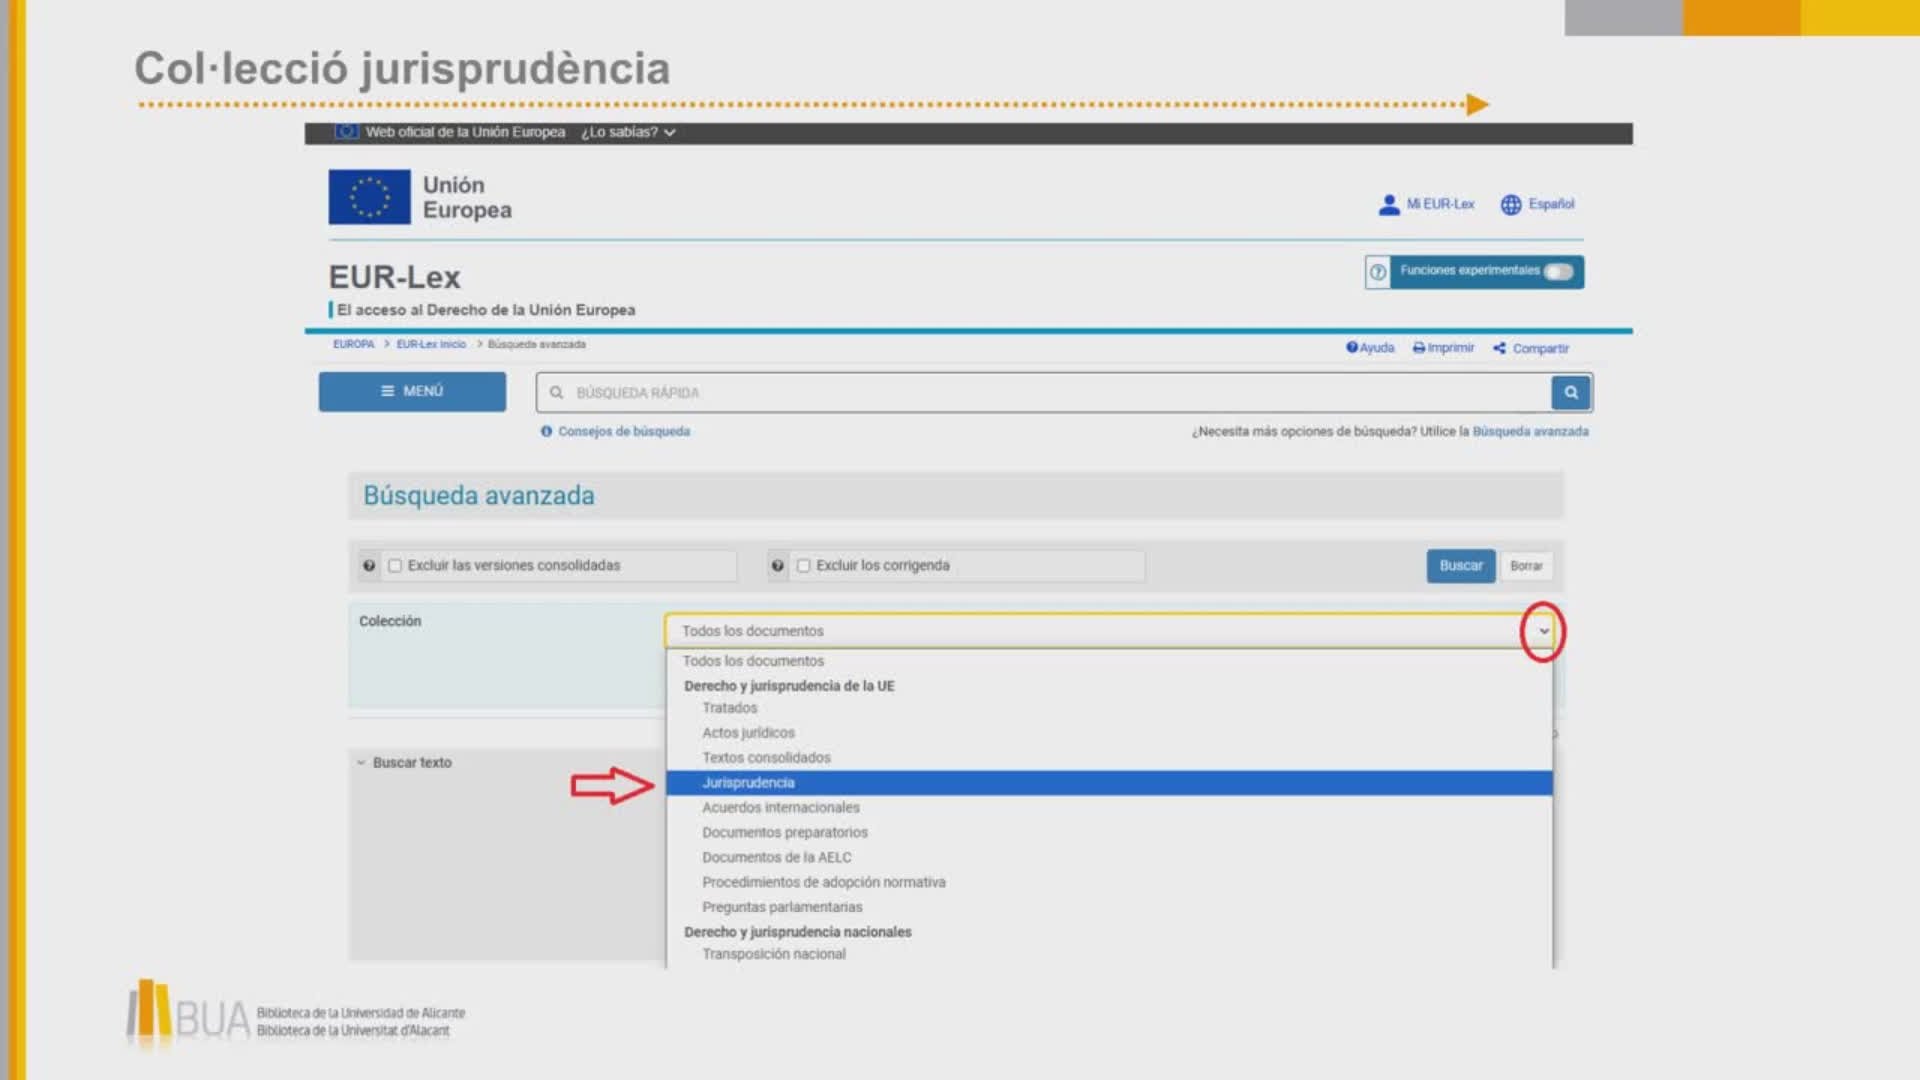
Task: Expand the ¿Lo sabías? dropdown
Action: [x=628, y=132]
